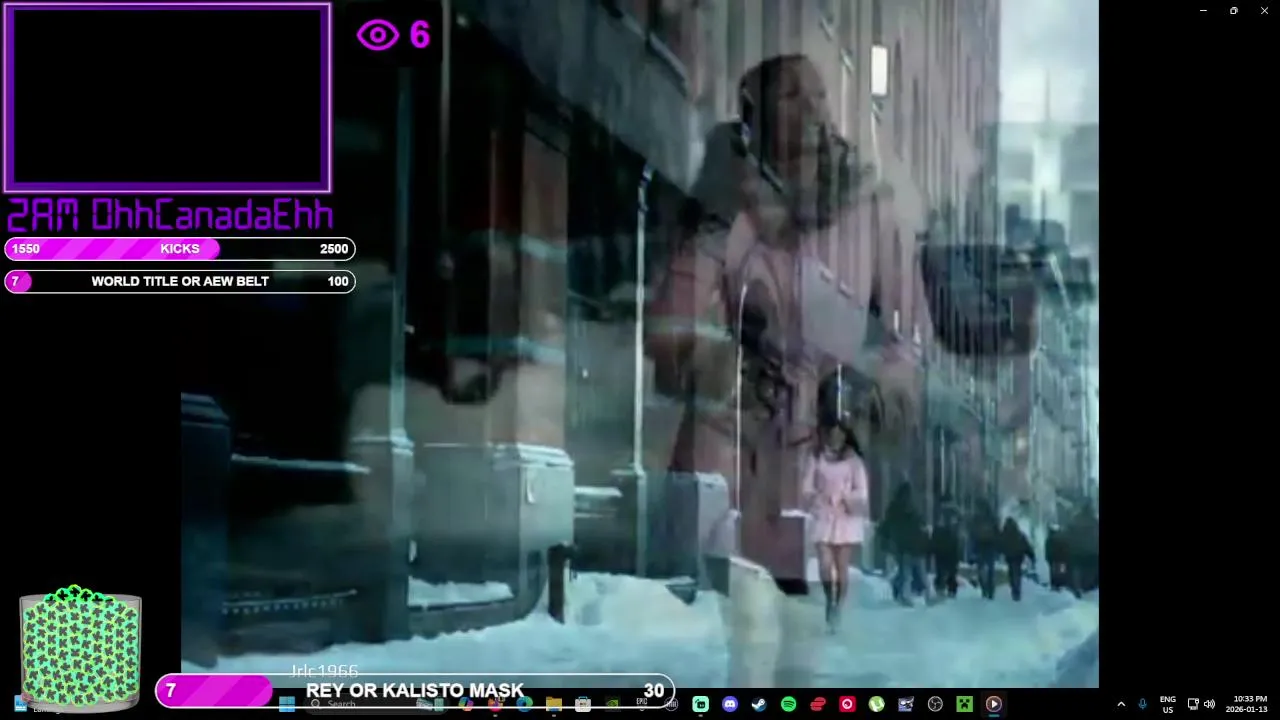The image size is (1280, 720).
Task: Open the red striped app icon beside Spotify
Action: (818, 704)
